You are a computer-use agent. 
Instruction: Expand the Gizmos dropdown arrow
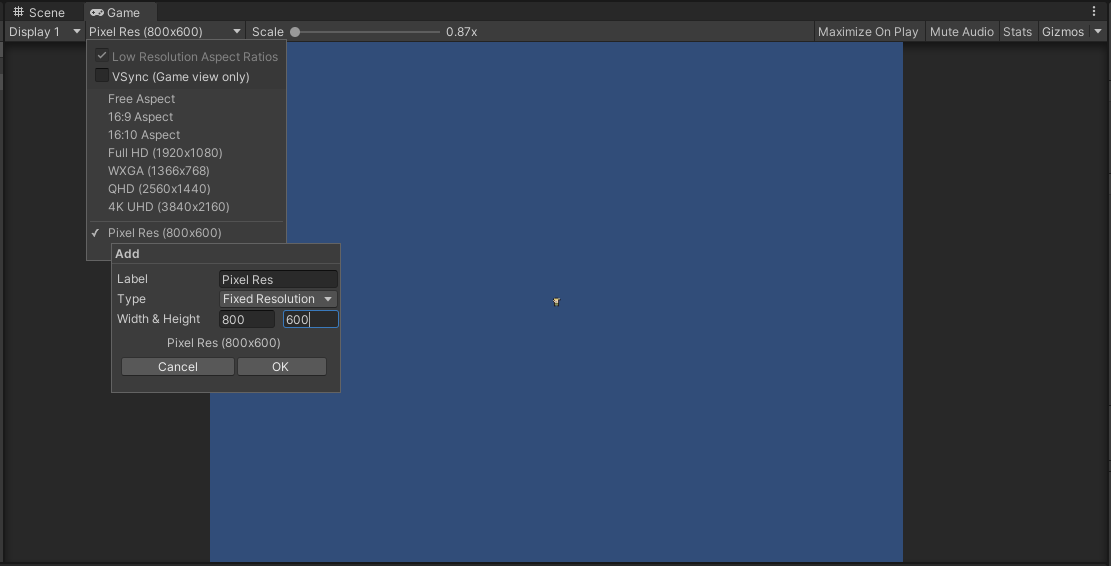(x=1098, y=31)
